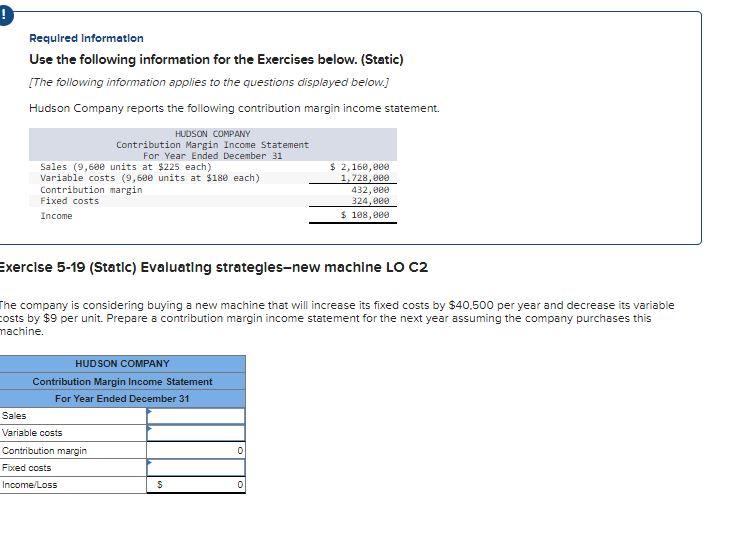The width and height of the screenshot is (737, 553).
Task: Select the Fixed costs amount input cell
Action: pyautogui.click(x=196, y=467)
